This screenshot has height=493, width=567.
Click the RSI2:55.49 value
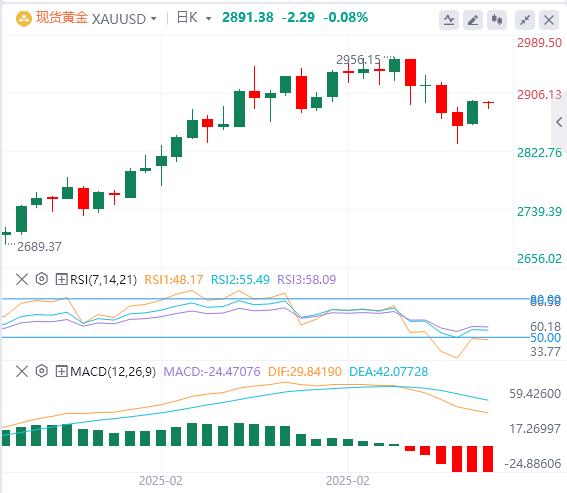(240, 280)
